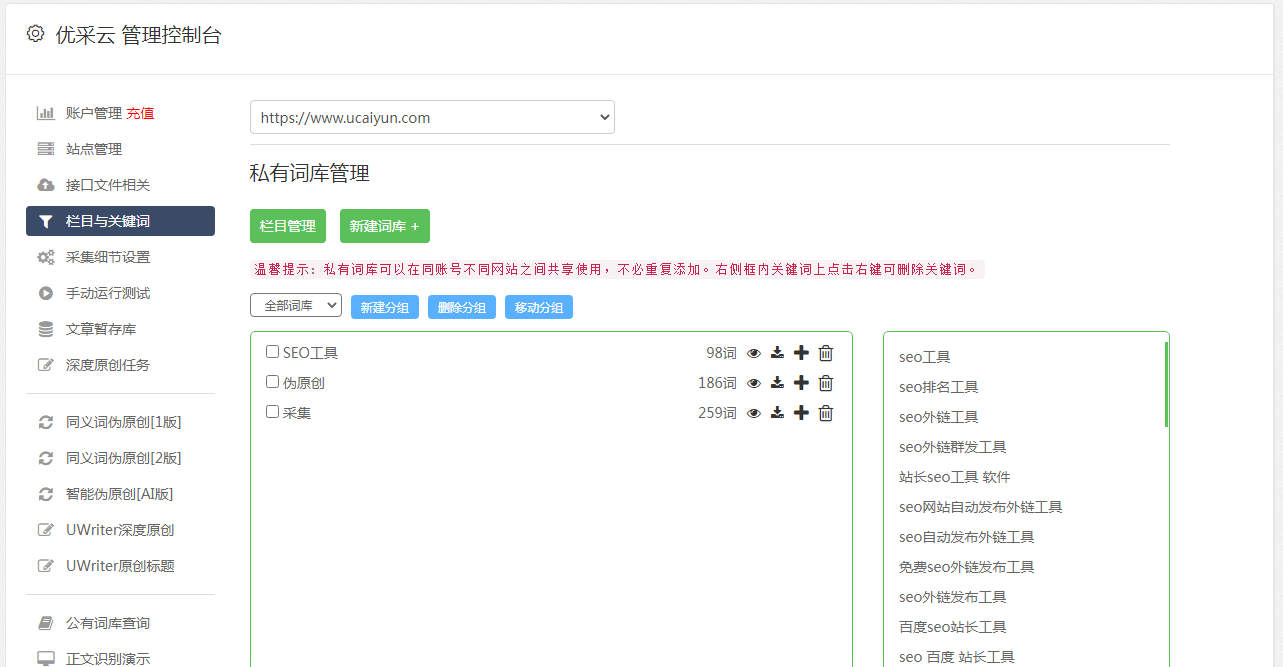The image size is (1283, 667).
Task: Open the website URL dropdown
Action: coord(432,117)
